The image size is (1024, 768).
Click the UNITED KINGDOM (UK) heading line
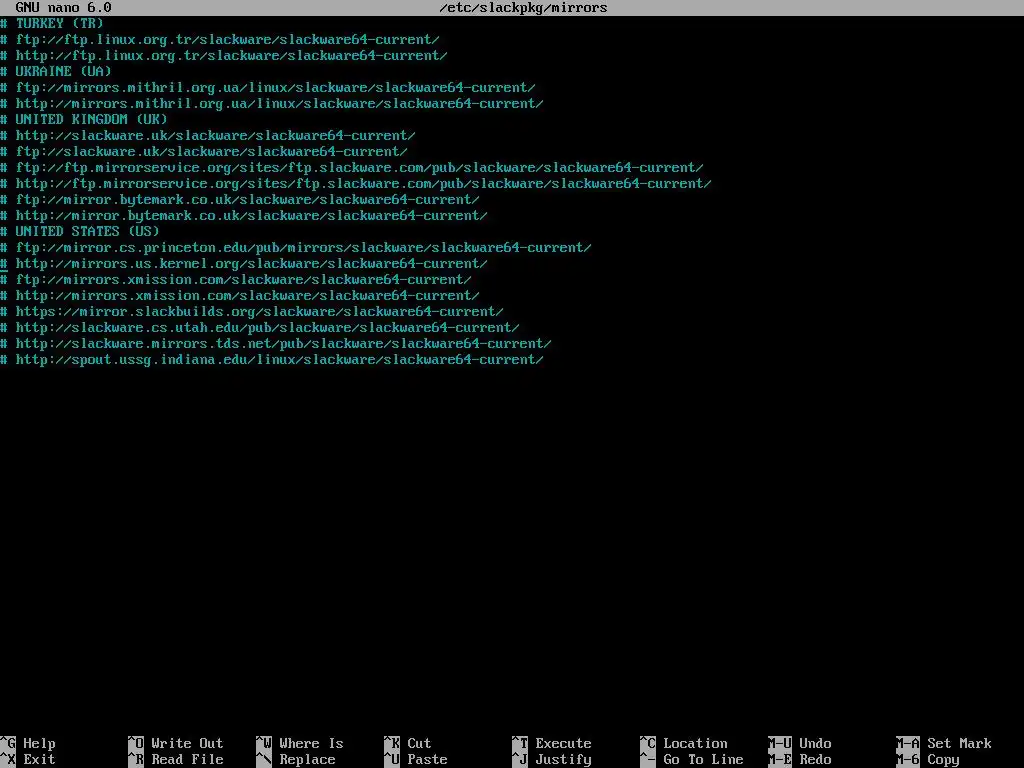point(84,120)
